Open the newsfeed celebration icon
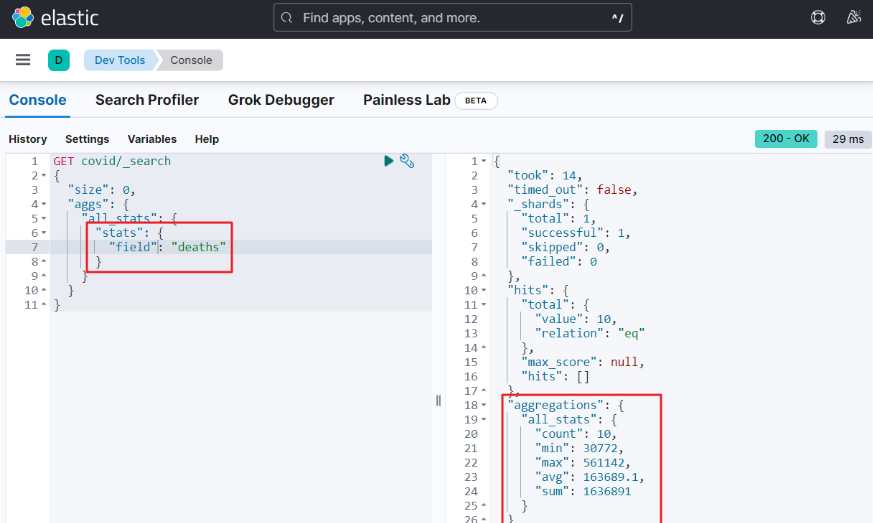 (854, 18)
